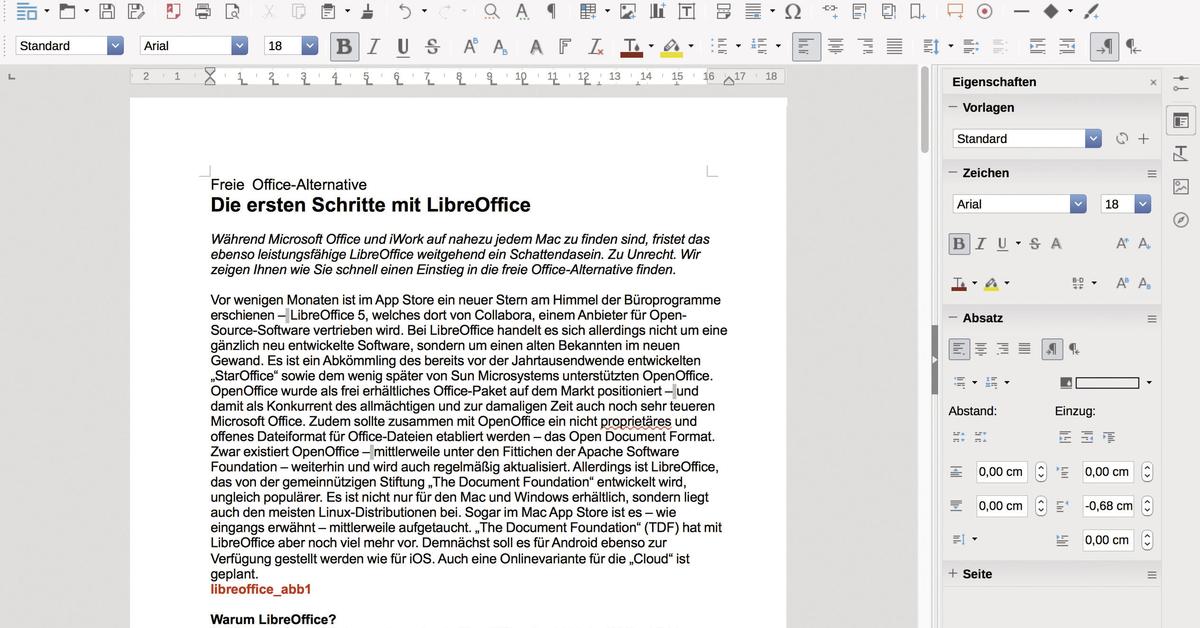Apply superscript from the formatting toolbar

(470, 46)
